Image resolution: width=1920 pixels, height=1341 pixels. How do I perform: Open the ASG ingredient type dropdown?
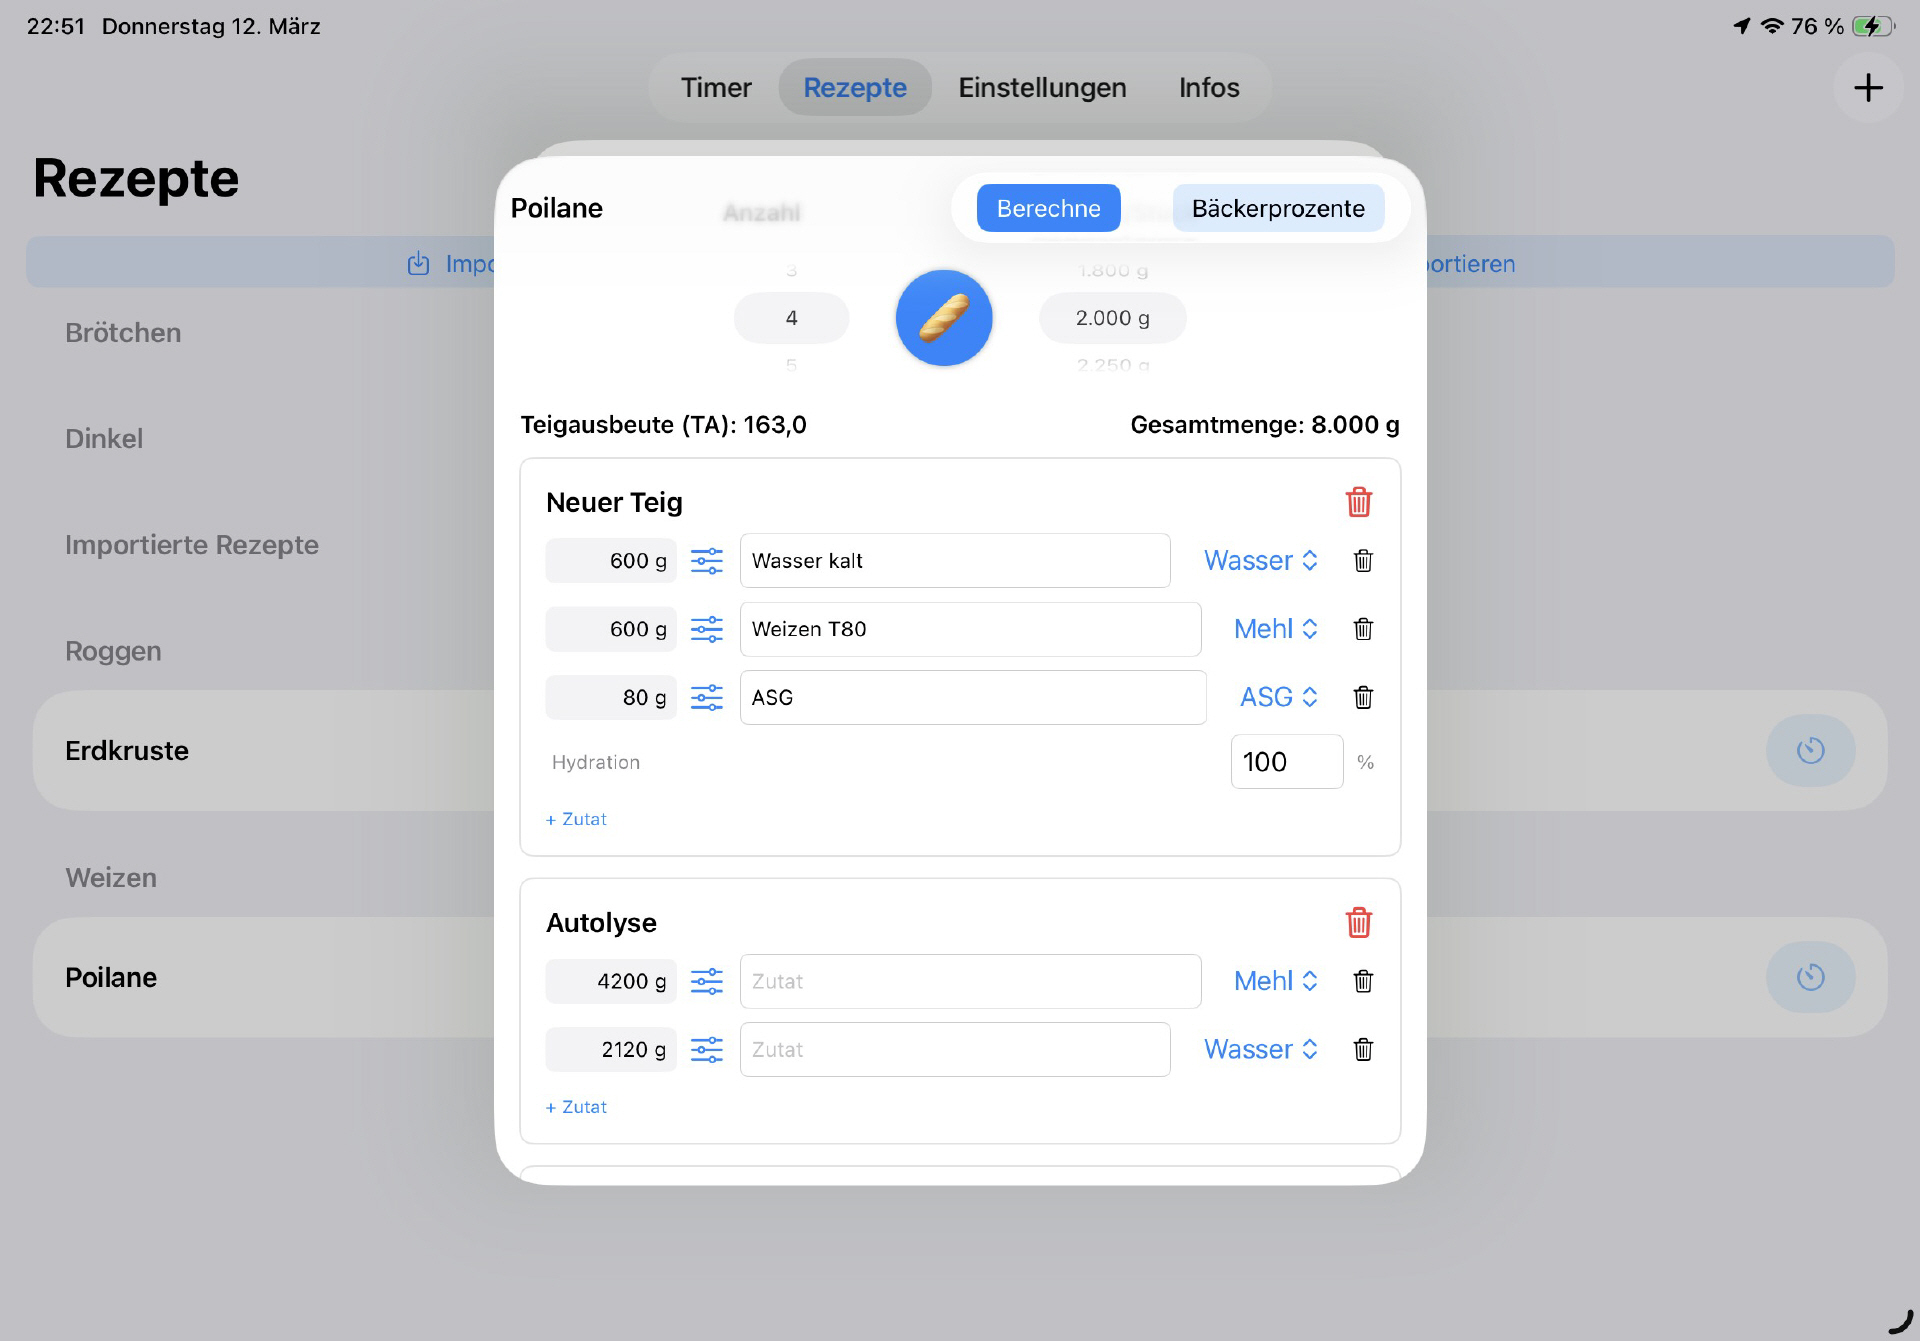pos(1278,697)
